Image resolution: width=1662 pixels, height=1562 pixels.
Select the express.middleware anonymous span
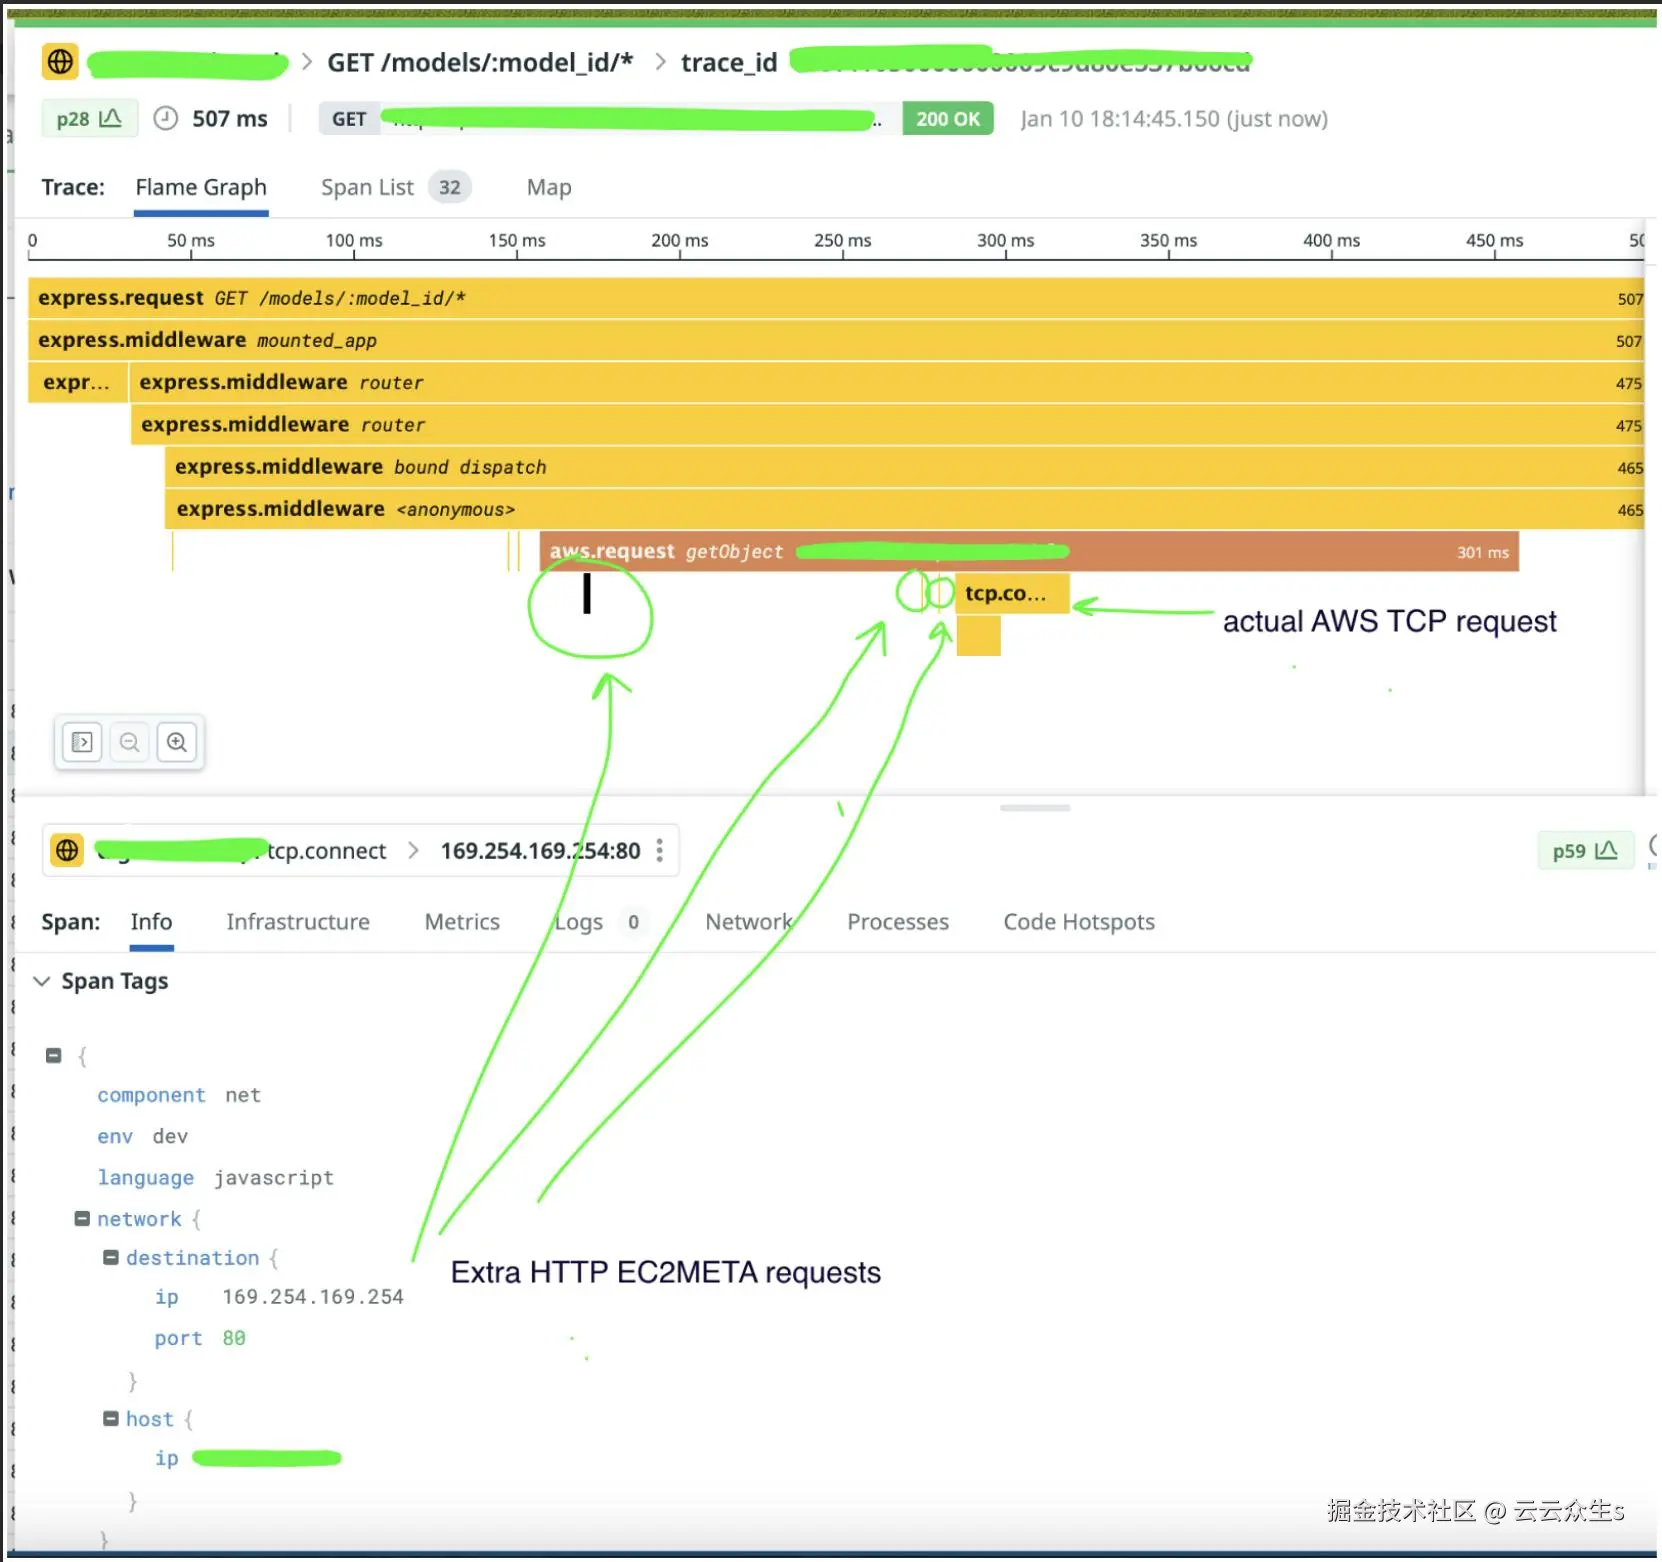click(904, 509)
